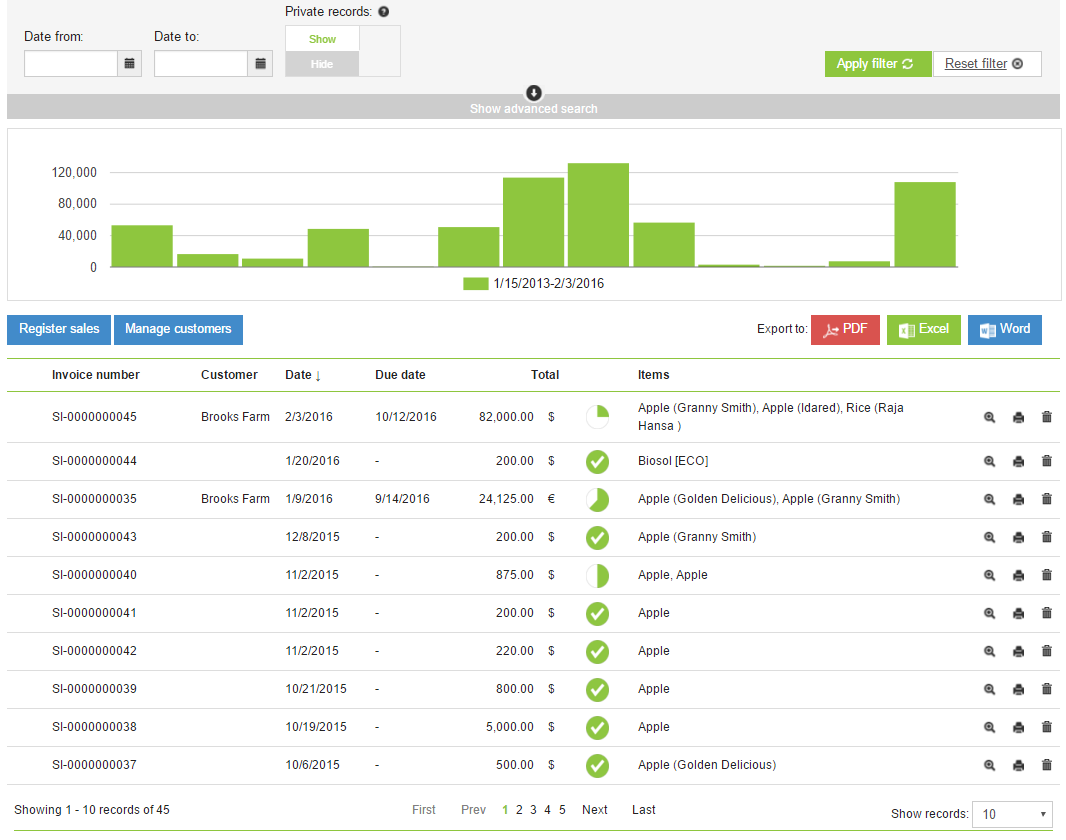Click the Date from input field
Screen dimensions: 1066x840
(71, 64)
